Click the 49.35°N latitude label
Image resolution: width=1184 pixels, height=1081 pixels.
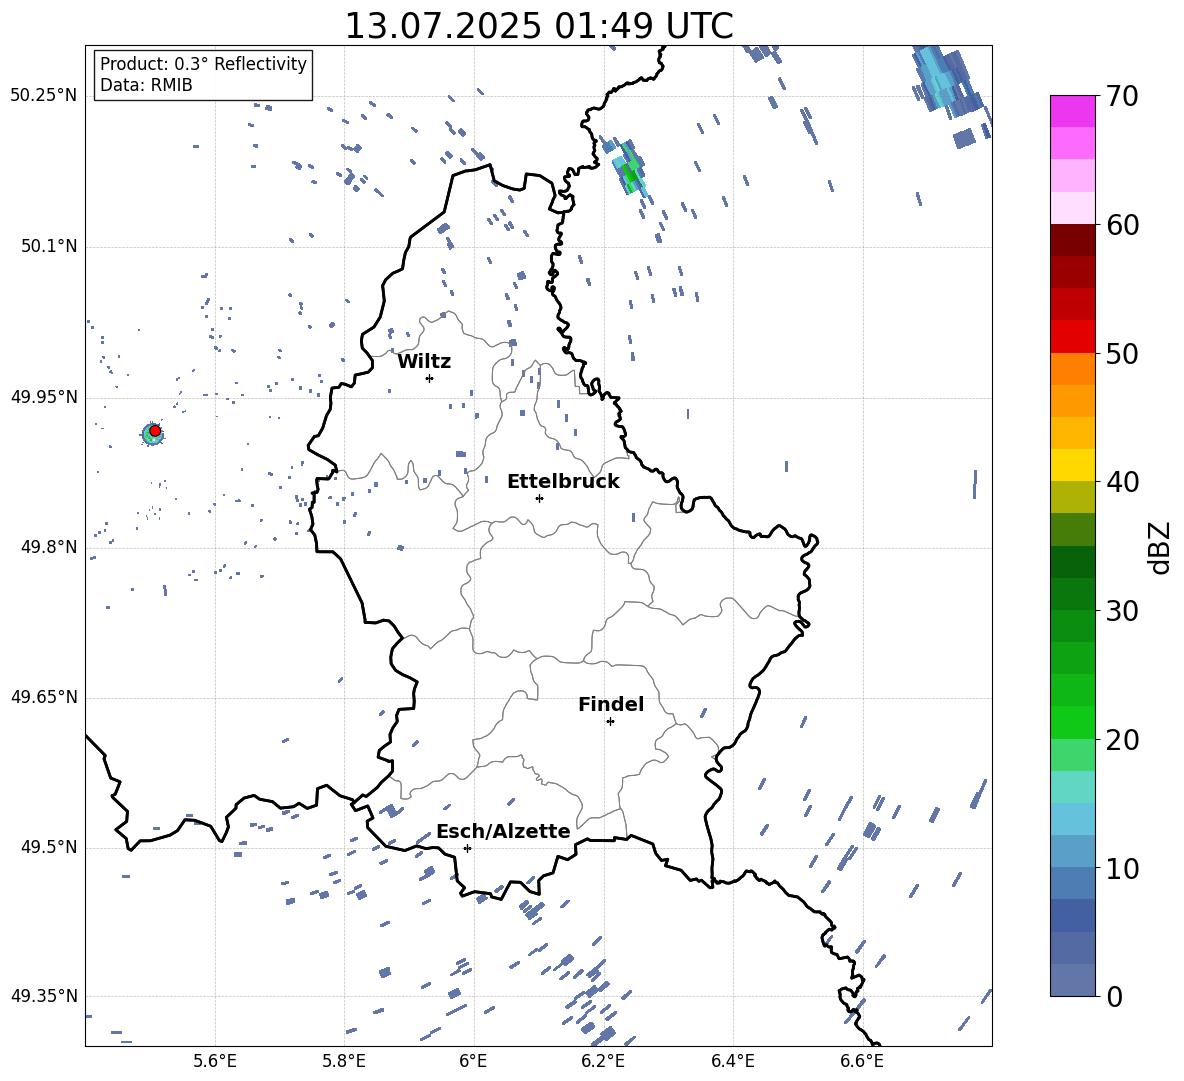(44, 996)
